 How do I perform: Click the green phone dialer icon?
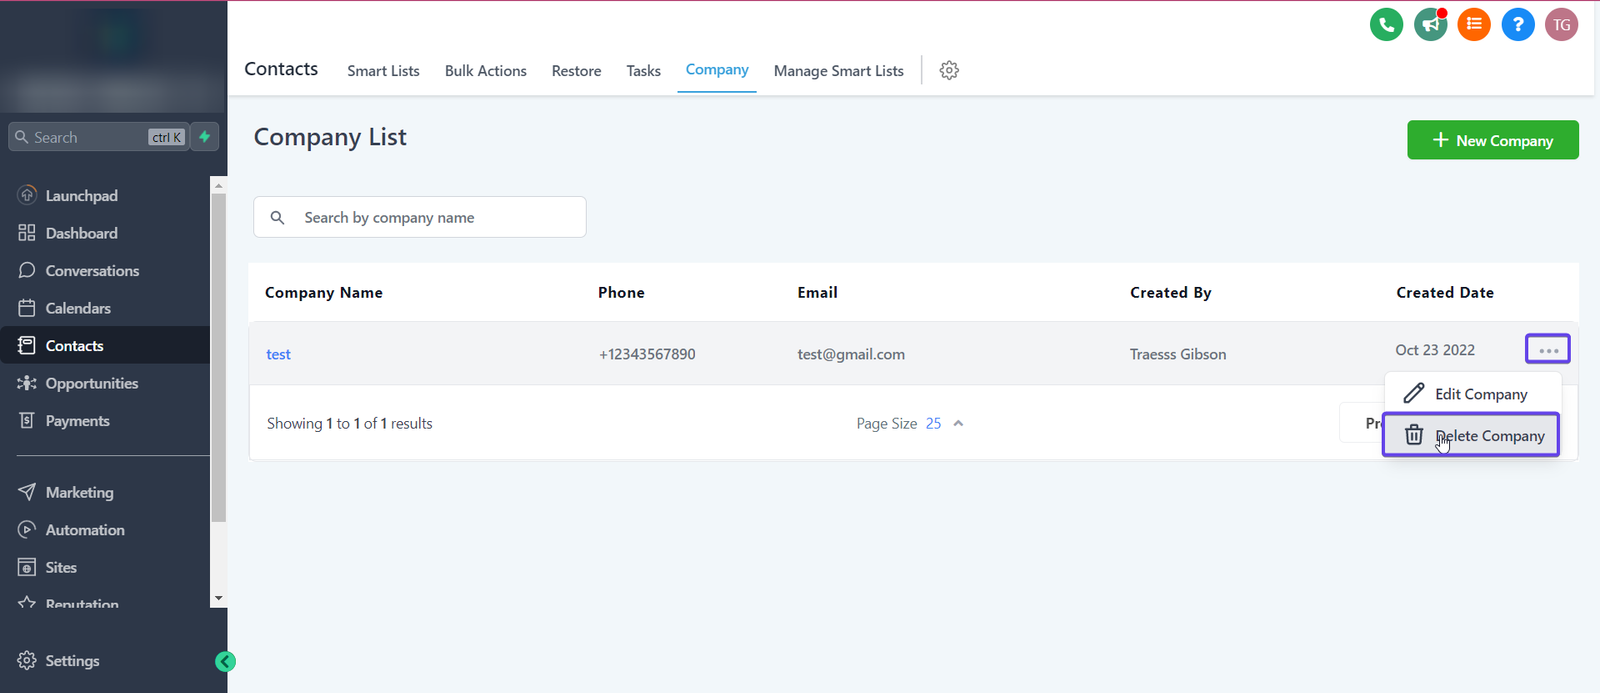[1386, 25]
